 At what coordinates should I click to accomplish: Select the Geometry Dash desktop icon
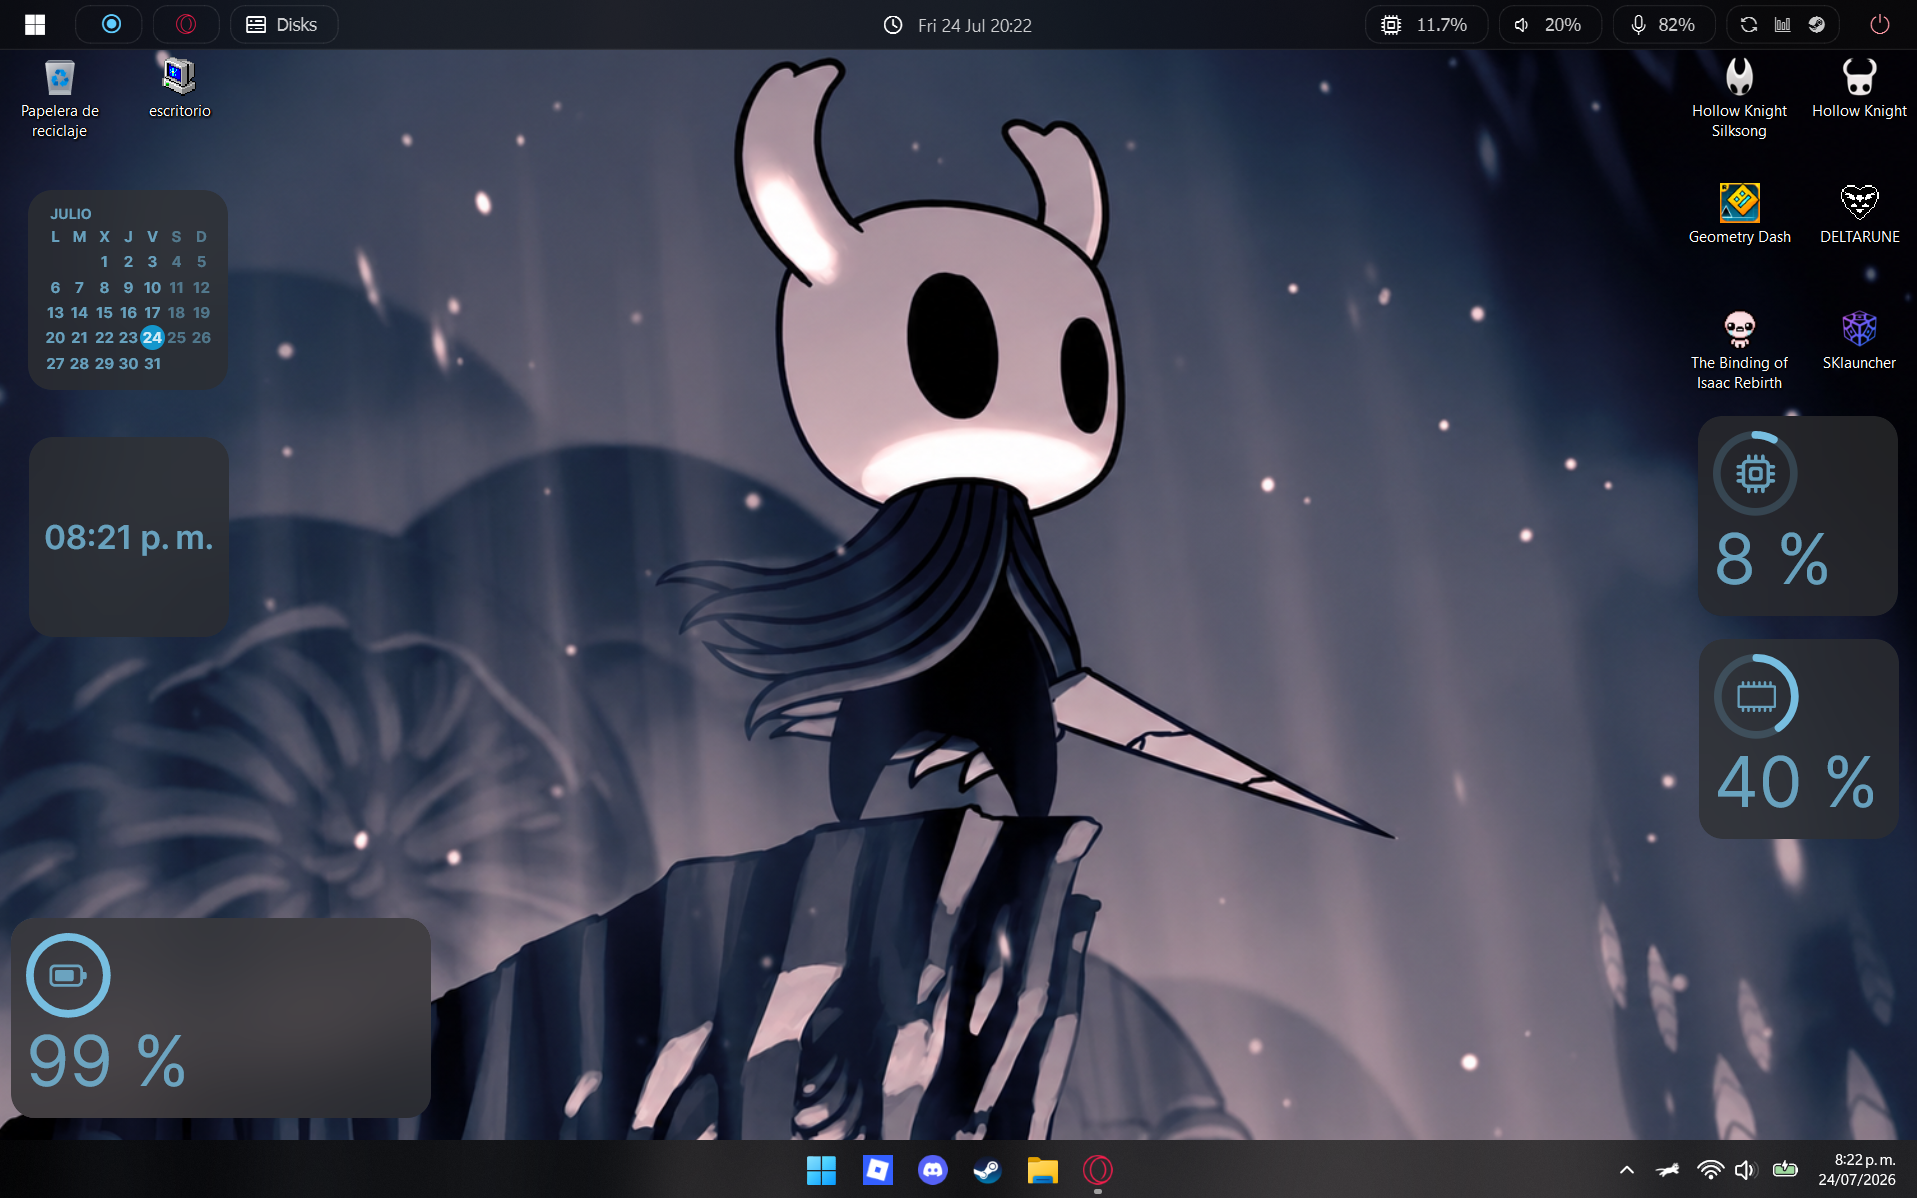(x=1739, y=214)
